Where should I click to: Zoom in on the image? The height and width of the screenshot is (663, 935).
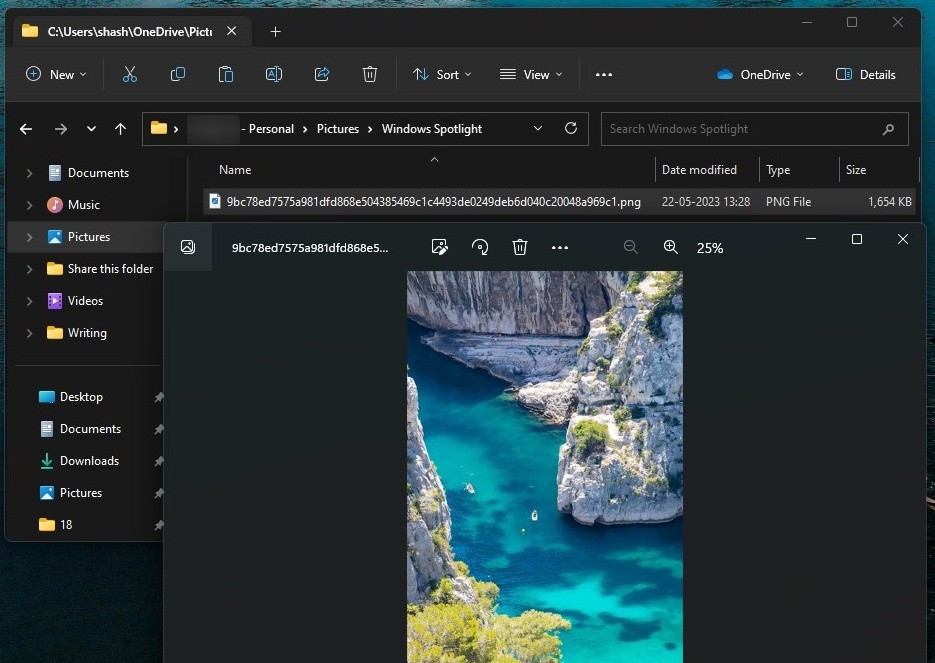(671, 247)
